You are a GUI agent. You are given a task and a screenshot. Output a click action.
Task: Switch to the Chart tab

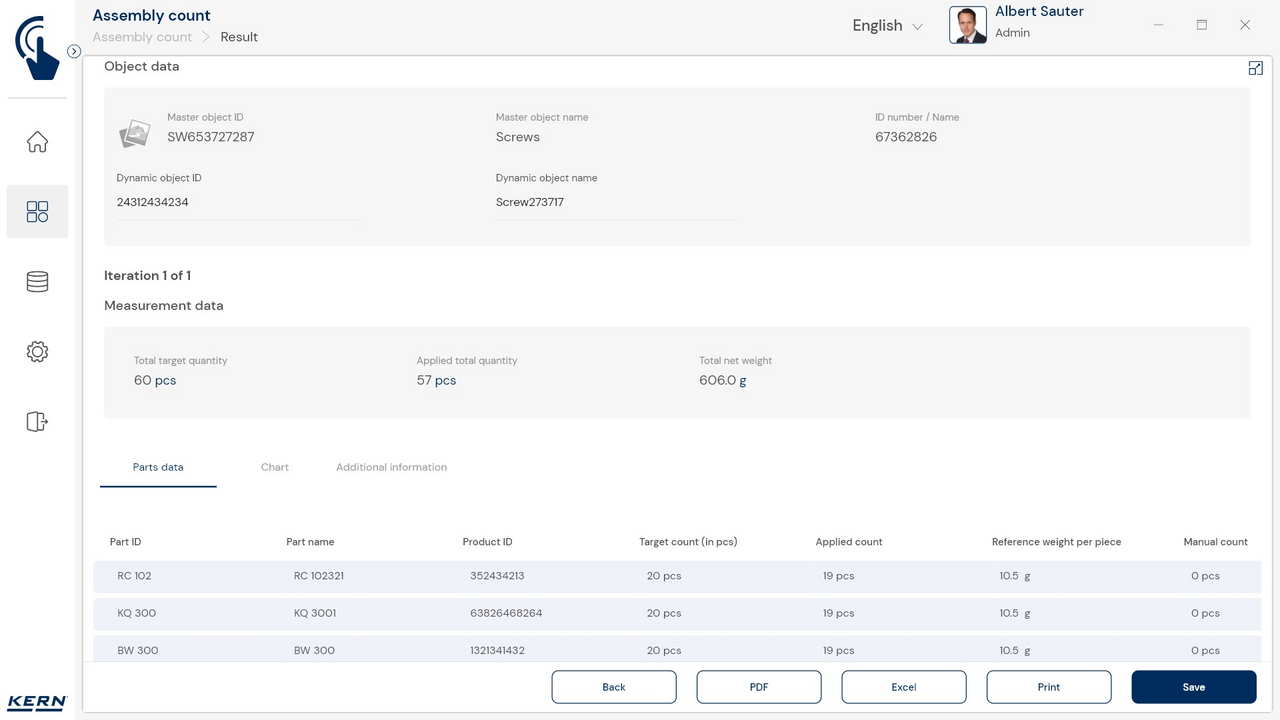274,467
